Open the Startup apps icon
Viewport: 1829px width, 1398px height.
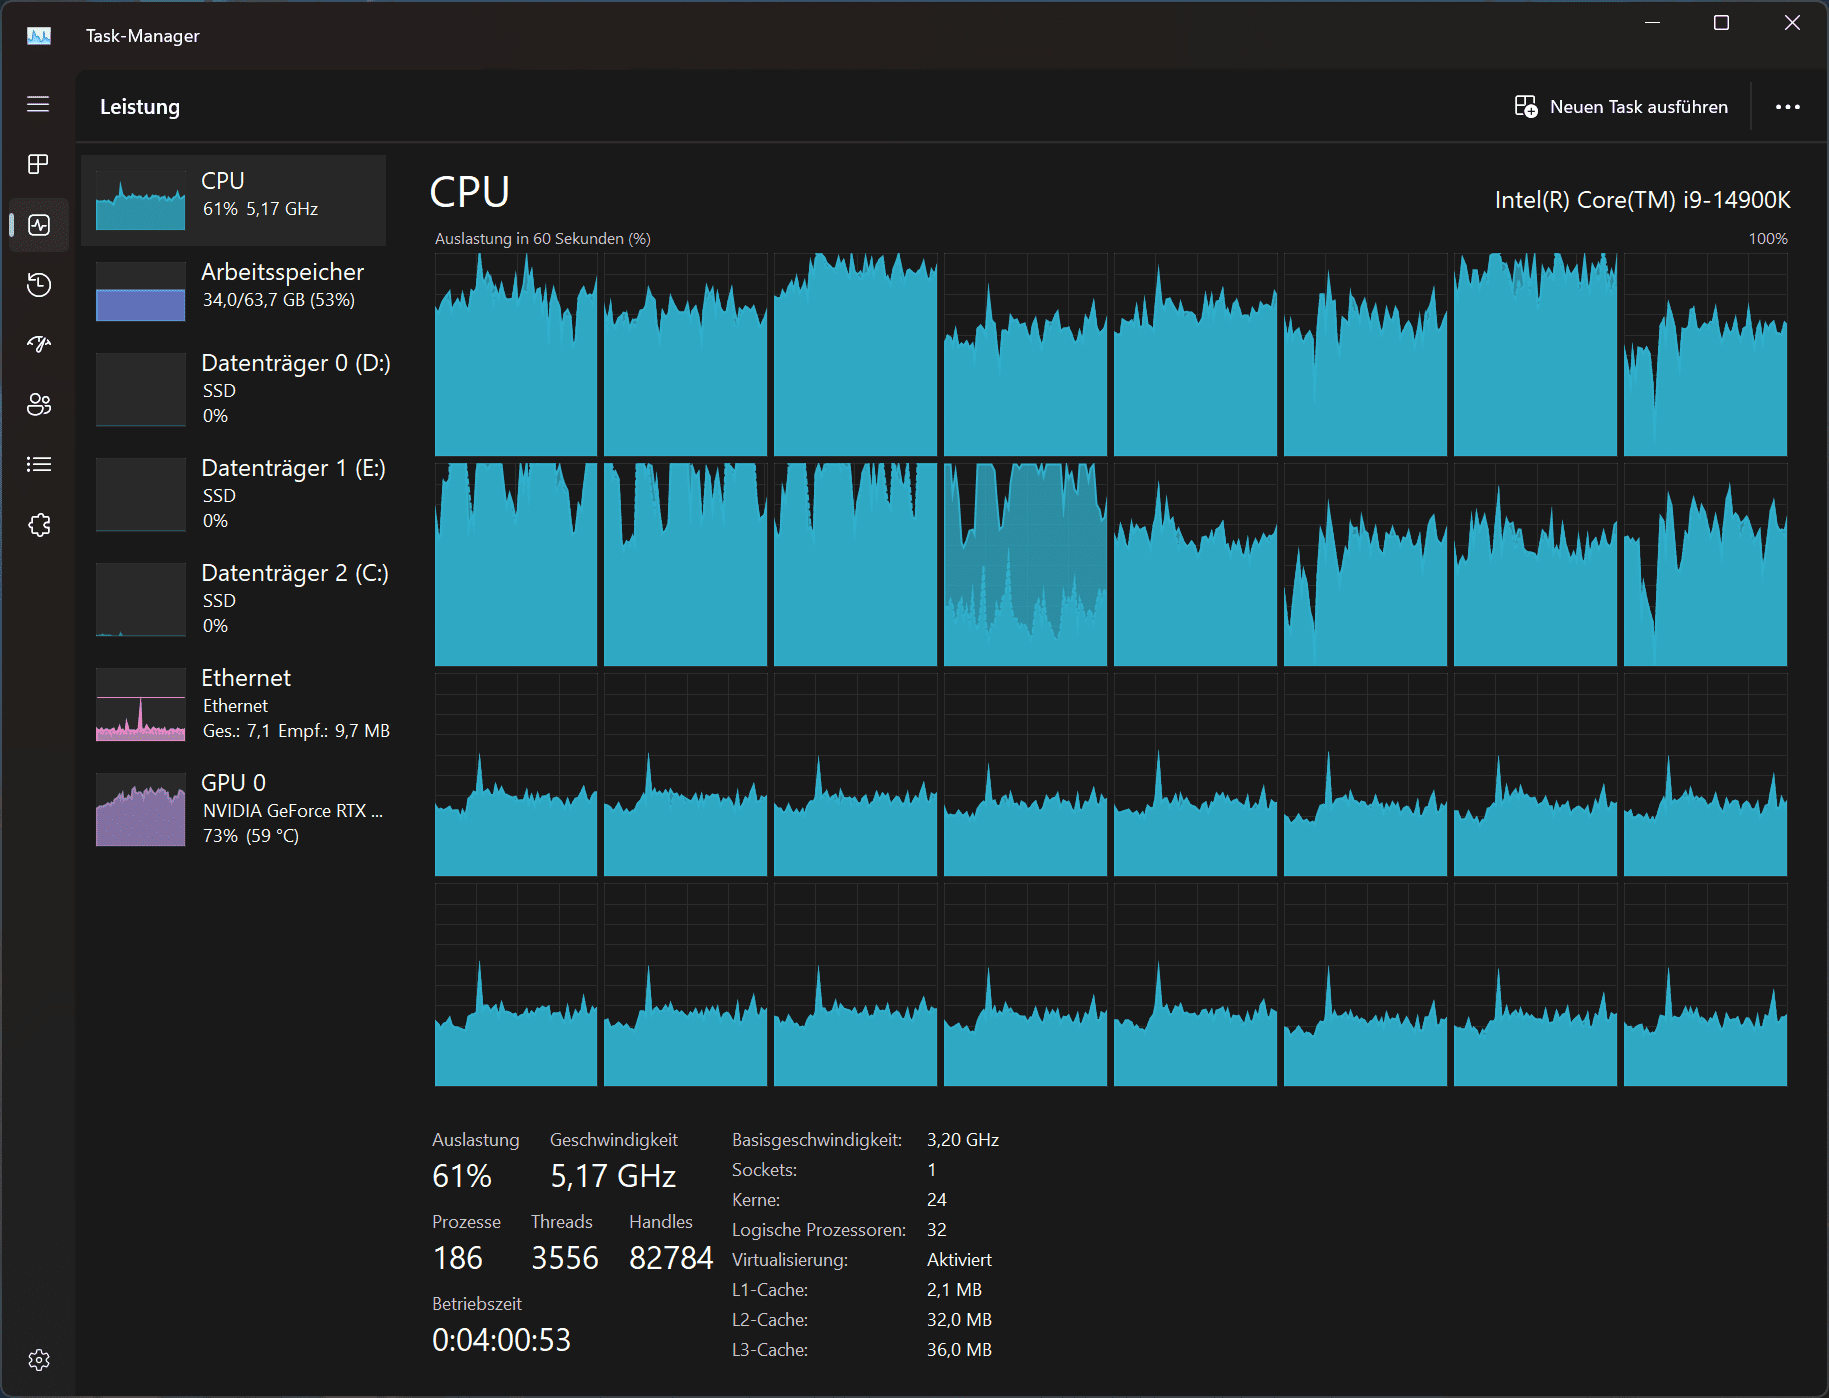coord(38,344)
